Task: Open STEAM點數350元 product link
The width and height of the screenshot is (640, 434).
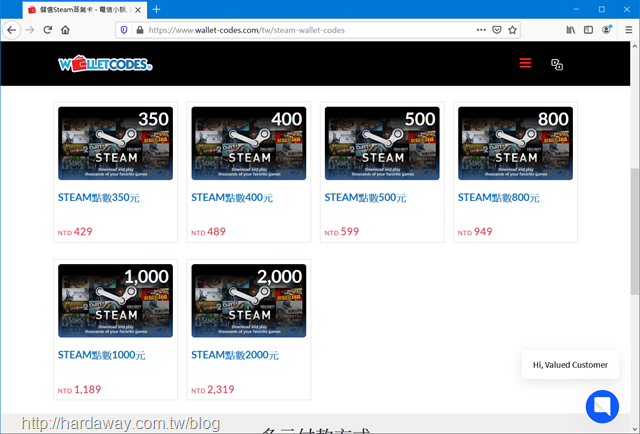Action: (x=99, y=198)
